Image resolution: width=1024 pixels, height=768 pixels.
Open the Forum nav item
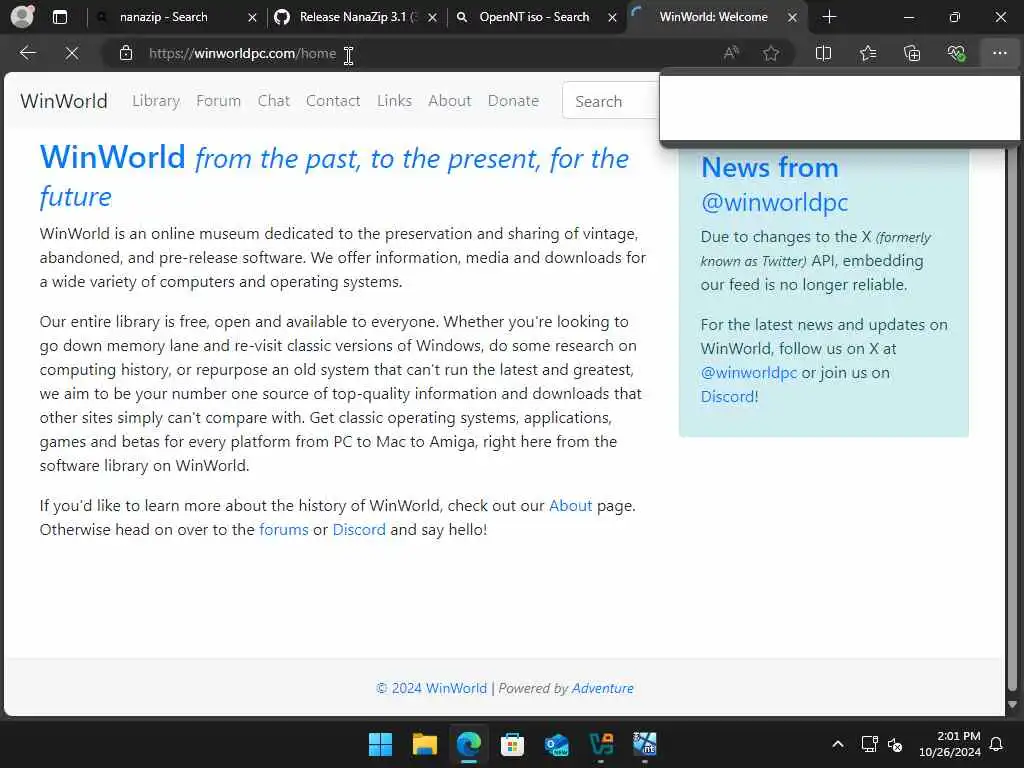tap(218, 101)
